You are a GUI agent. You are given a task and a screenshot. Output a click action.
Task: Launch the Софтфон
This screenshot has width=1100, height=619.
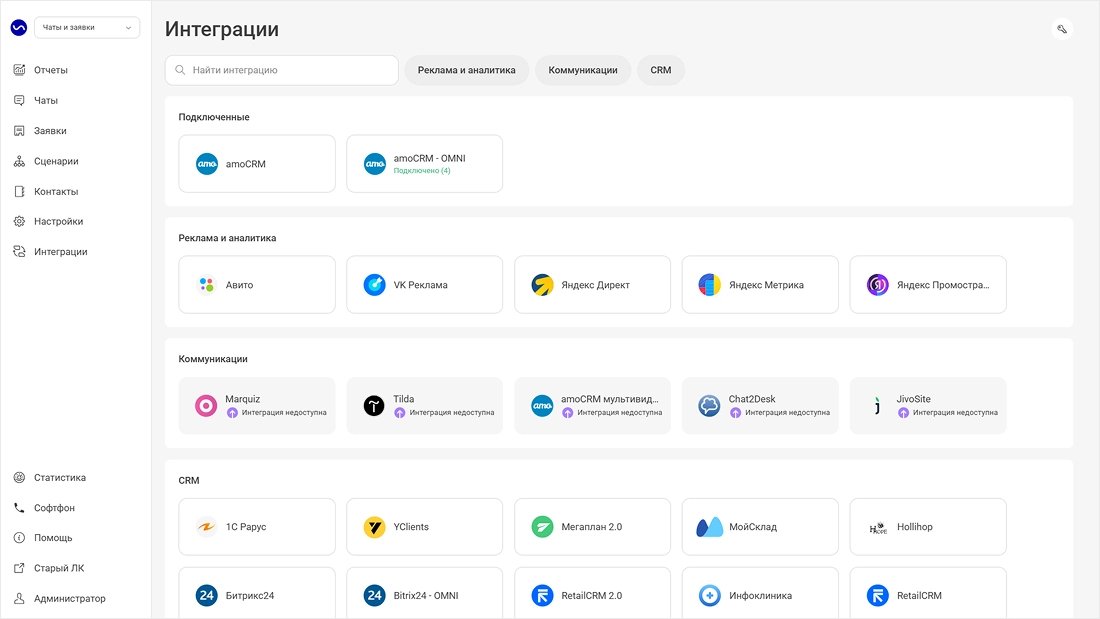pos(54,507)
